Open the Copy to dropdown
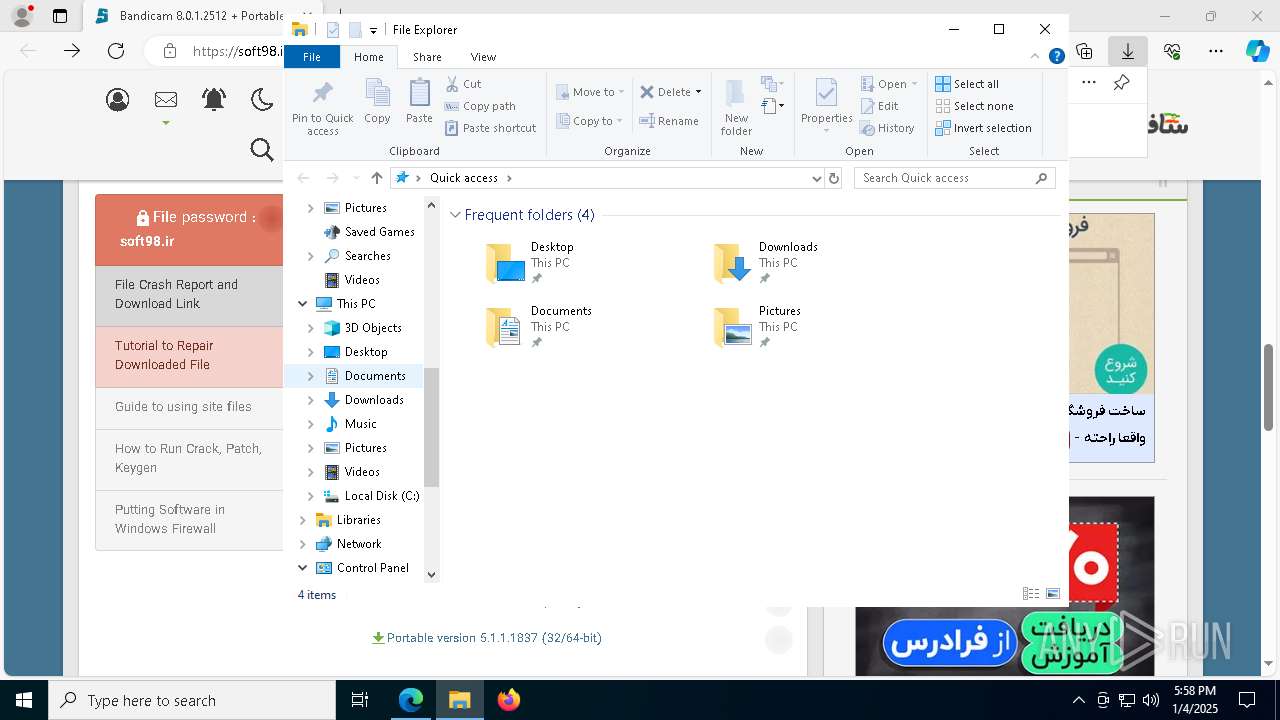The image size is (1280, 720). 590,121
